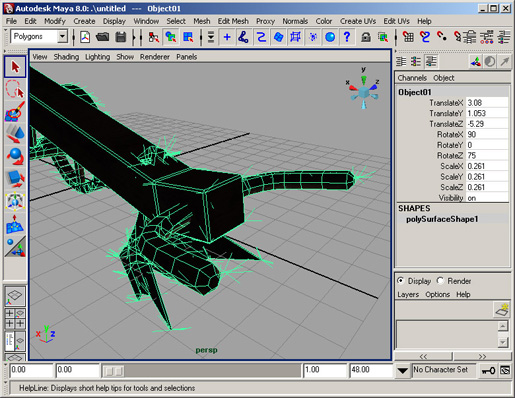Toggle the joints selection mask icon
Viewport: 515px width, 398px height.
244,37
